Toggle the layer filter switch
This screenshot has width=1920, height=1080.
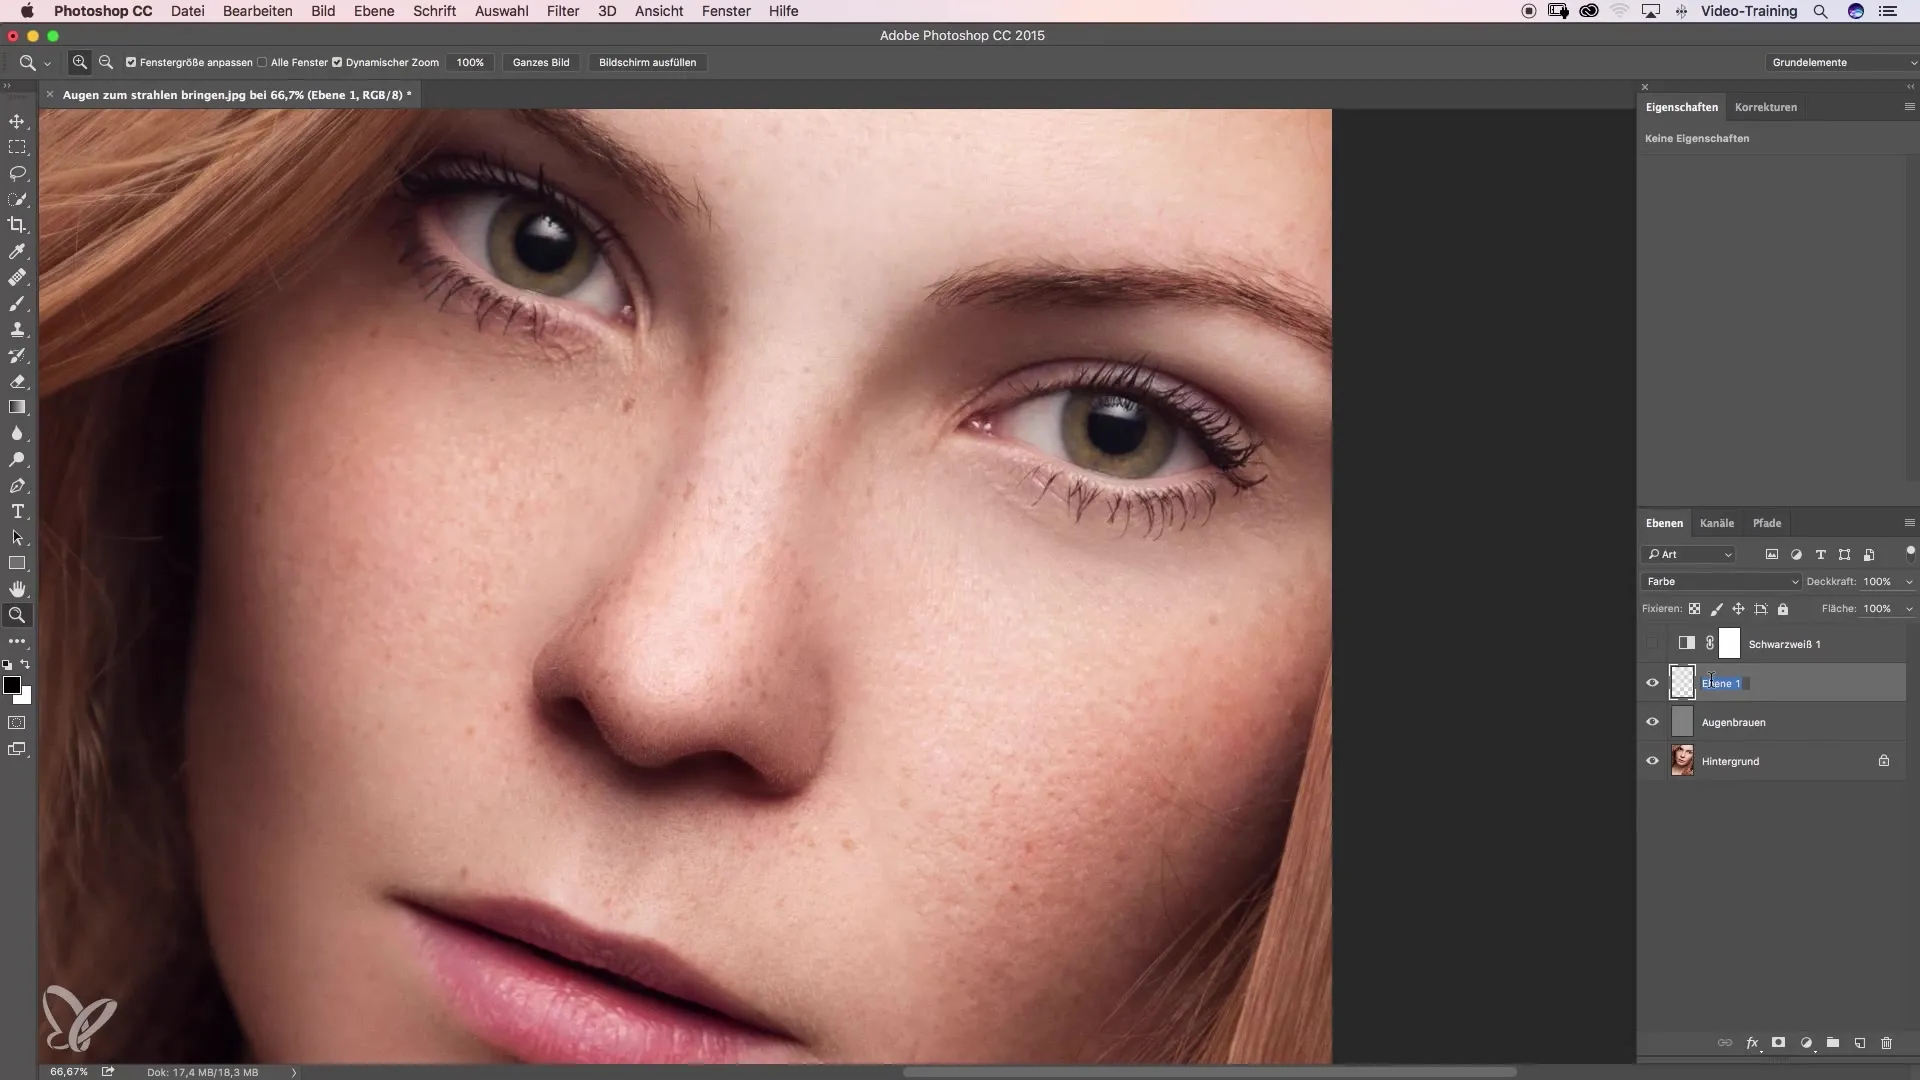pos(1910,552)
